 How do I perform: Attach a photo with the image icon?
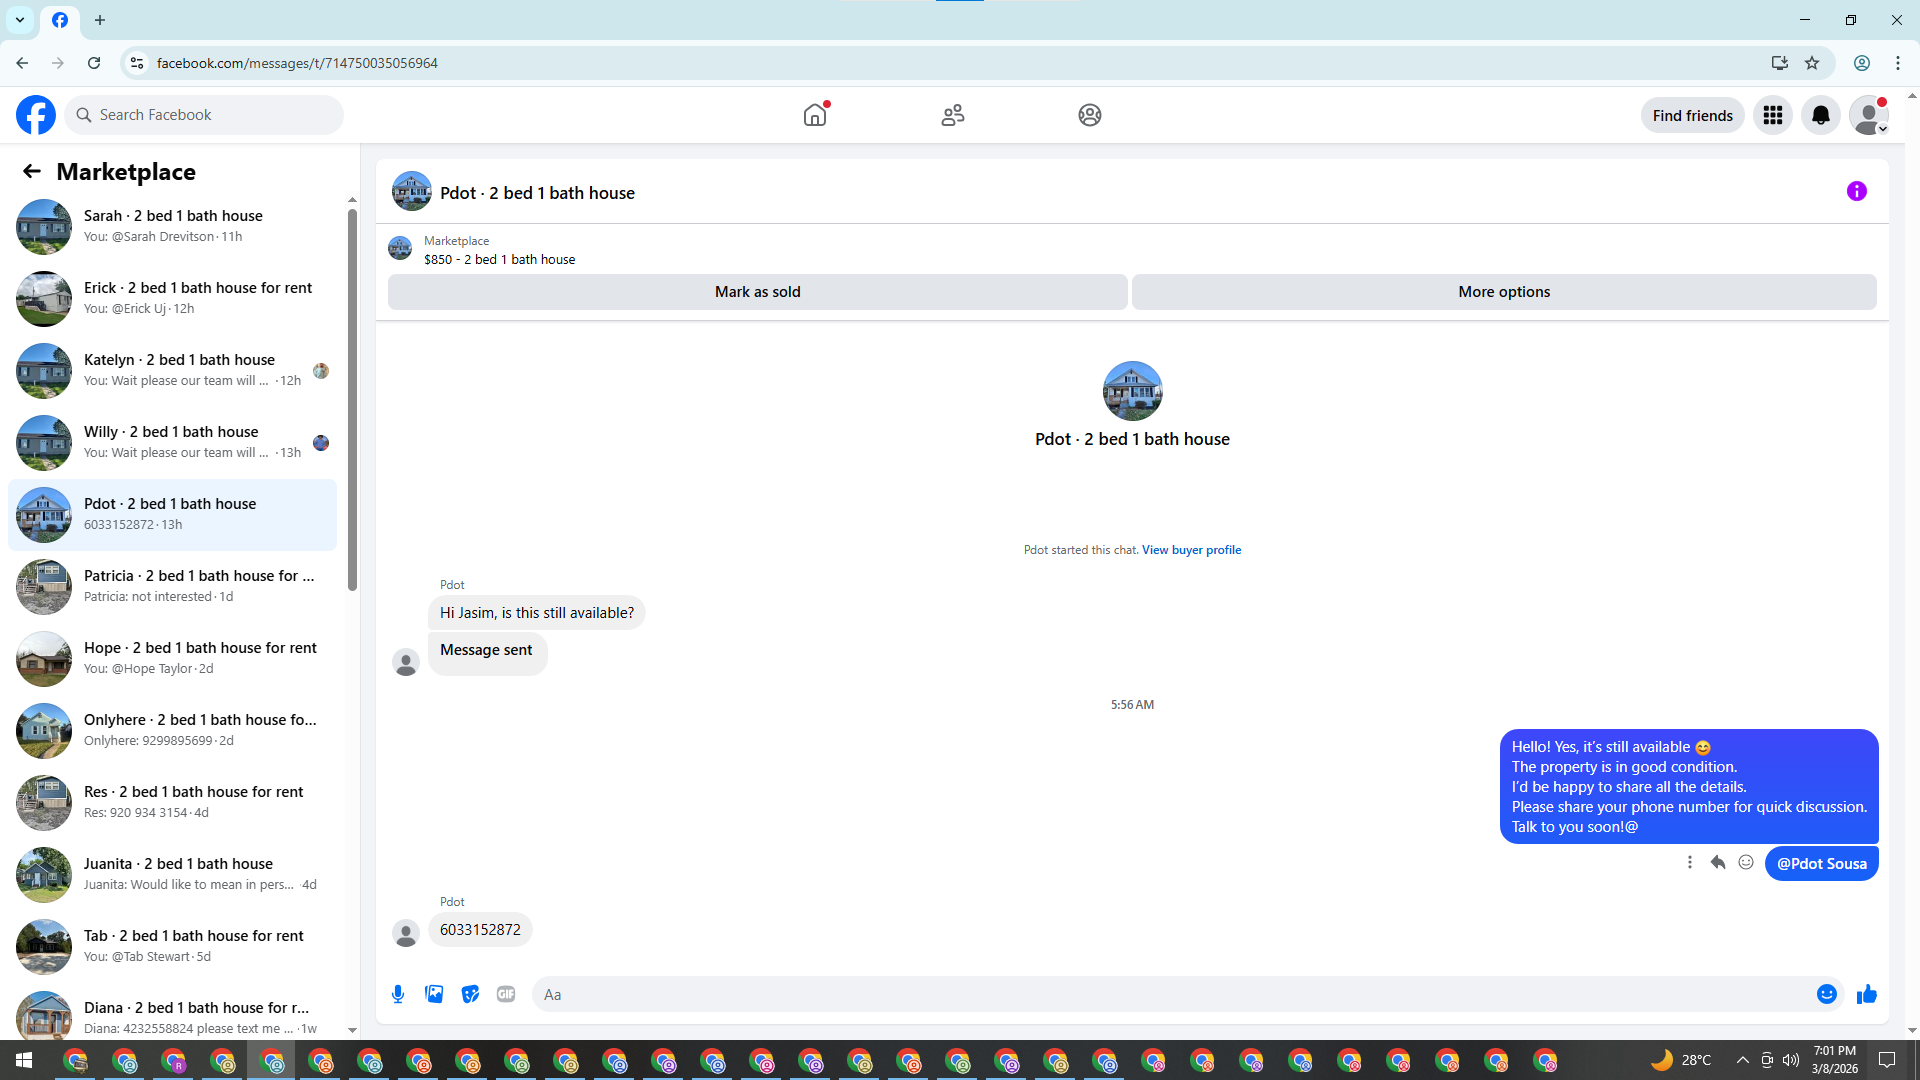[434, 994]
